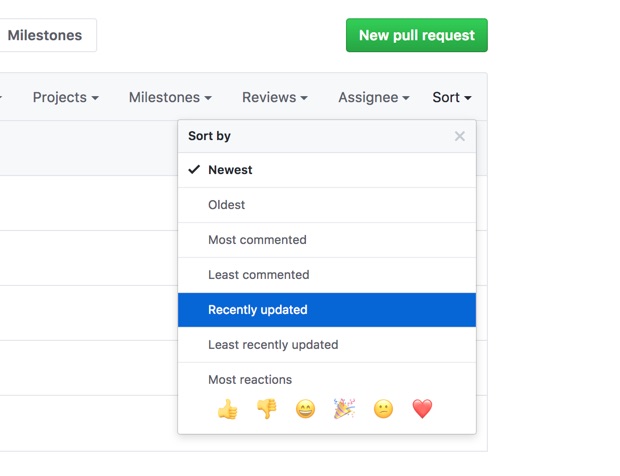Sort by red heart reaction emoji
This screenshot has width=620, height=476.
click(422, 409)
